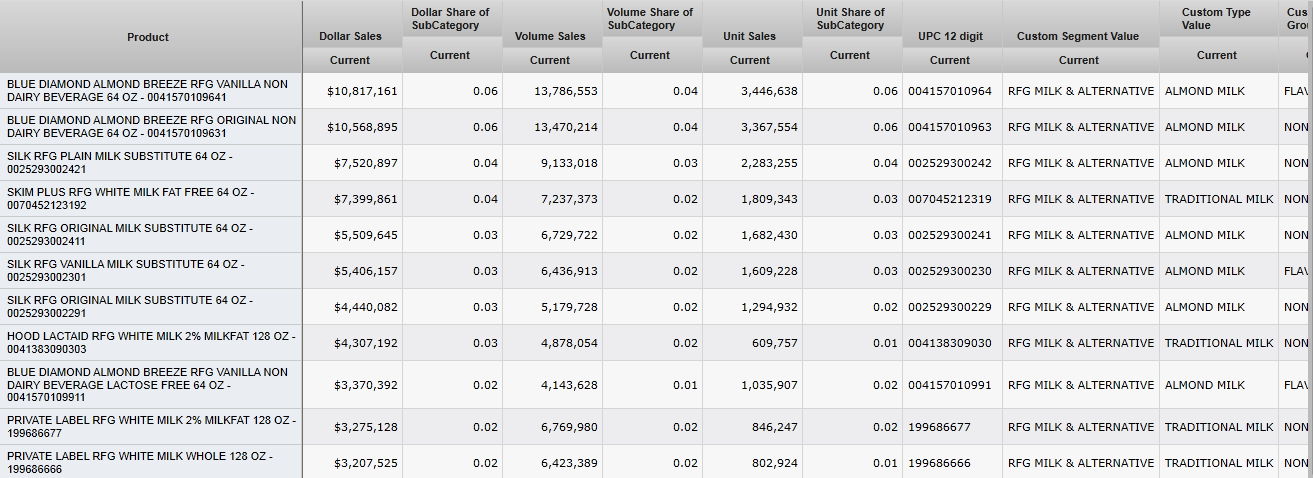Click the Product column header
The width and height of the screenshot is (1313, 478).
(x=148, y=37)
